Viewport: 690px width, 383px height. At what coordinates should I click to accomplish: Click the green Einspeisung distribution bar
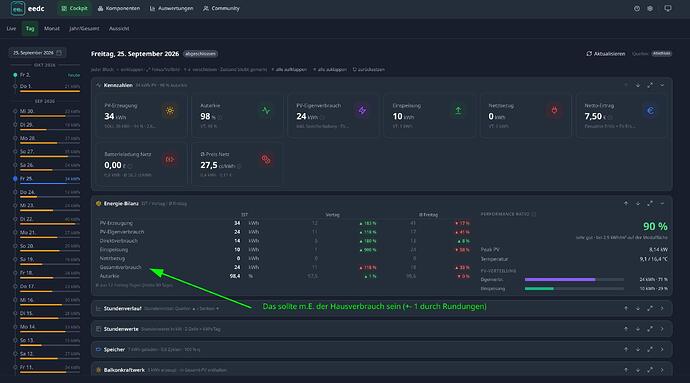[539, 289]
